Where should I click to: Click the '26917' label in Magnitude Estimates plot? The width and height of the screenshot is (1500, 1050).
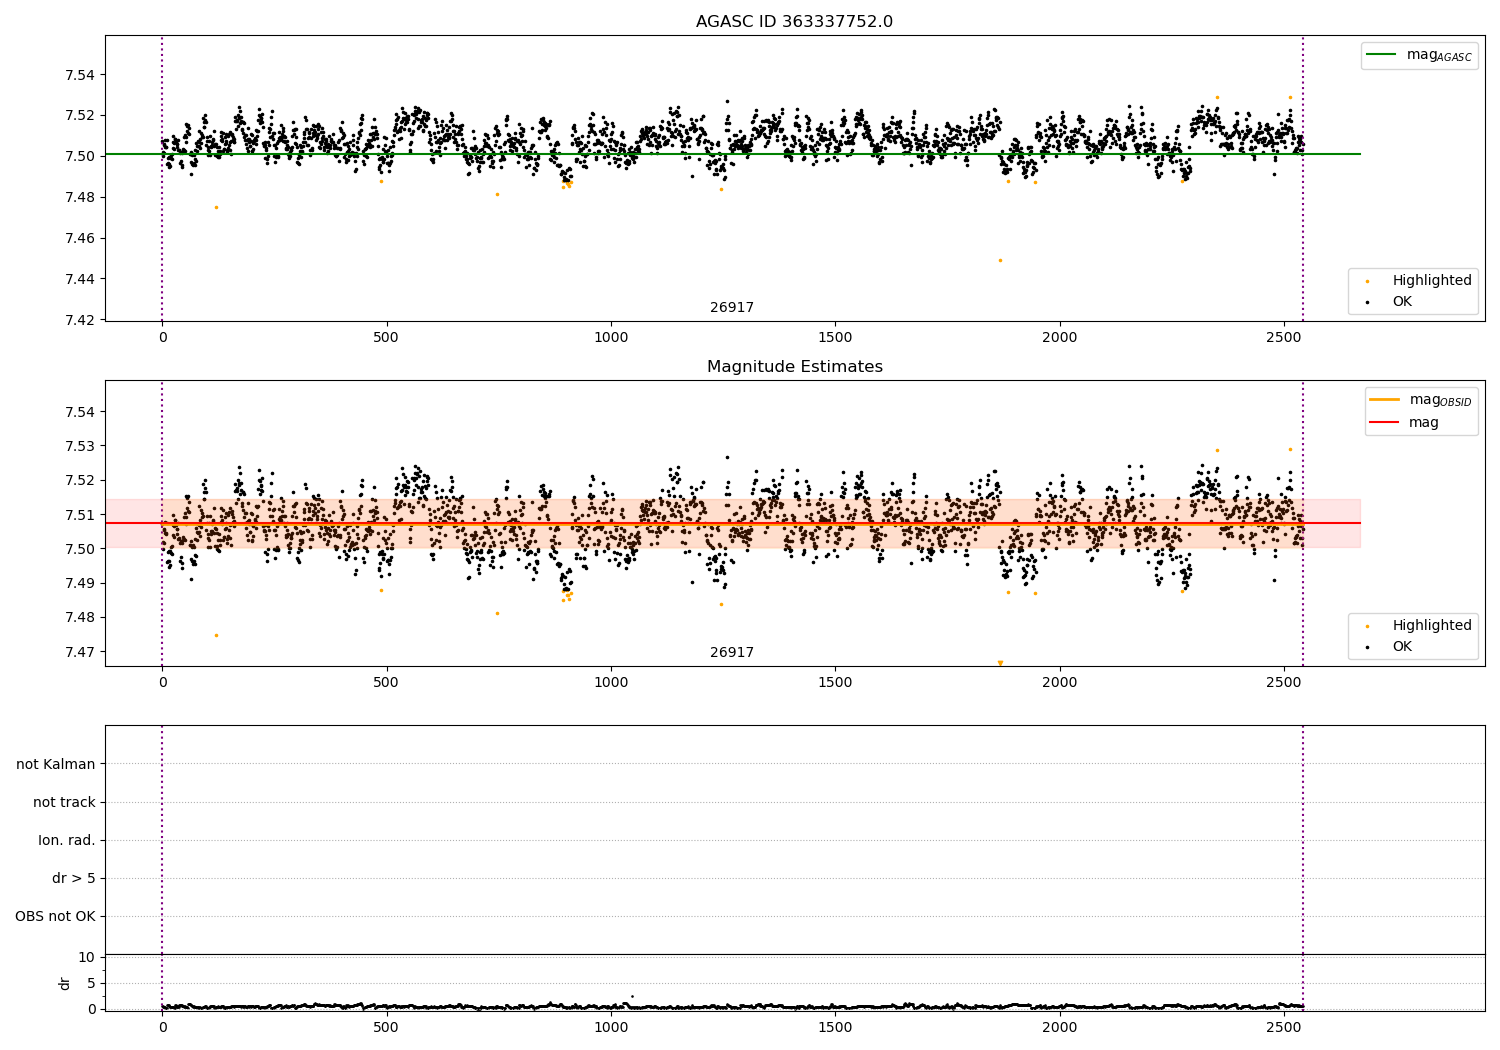(x=732, y=653)
